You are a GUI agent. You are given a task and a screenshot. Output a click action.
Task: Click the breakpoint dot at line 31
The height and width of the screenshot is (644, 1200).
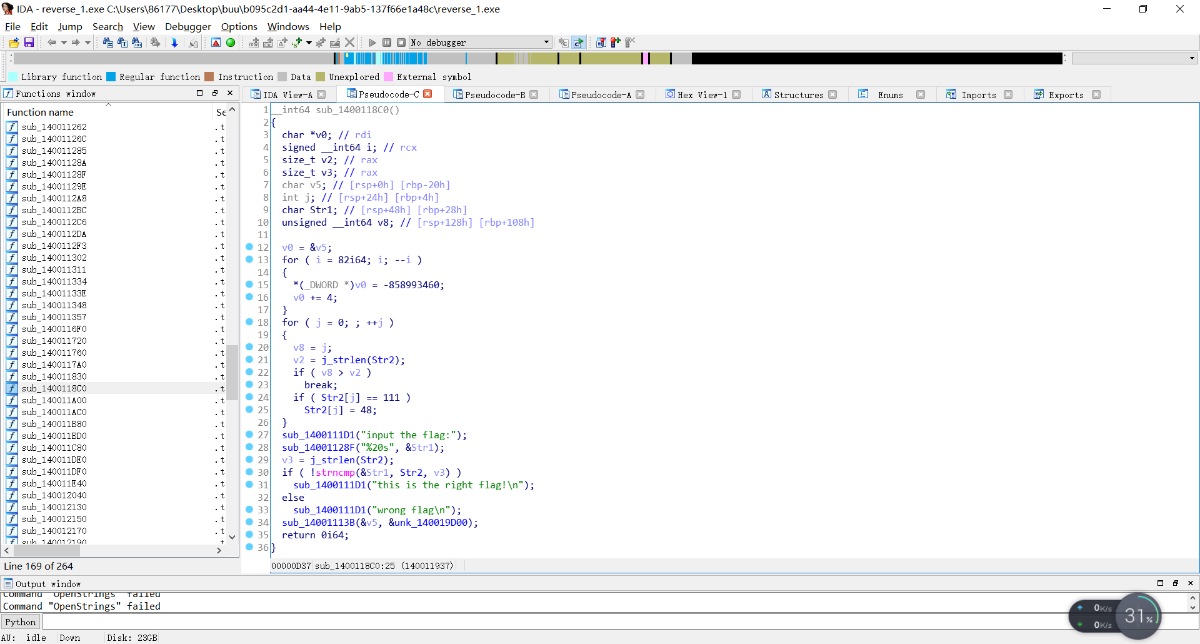click(x=249, y=485)
